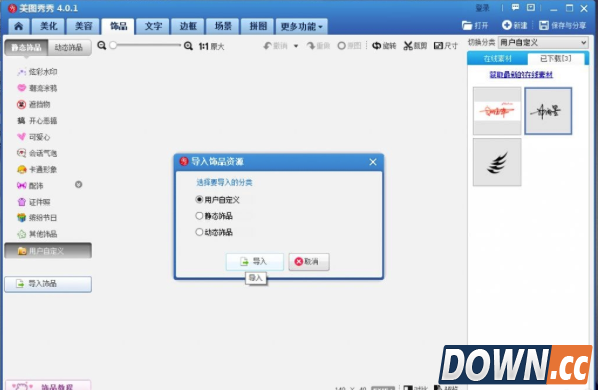The width and height of the screenshot is (598, 390).
Task: Click the 旋转 rotate tool
Action: click(384, 46)
